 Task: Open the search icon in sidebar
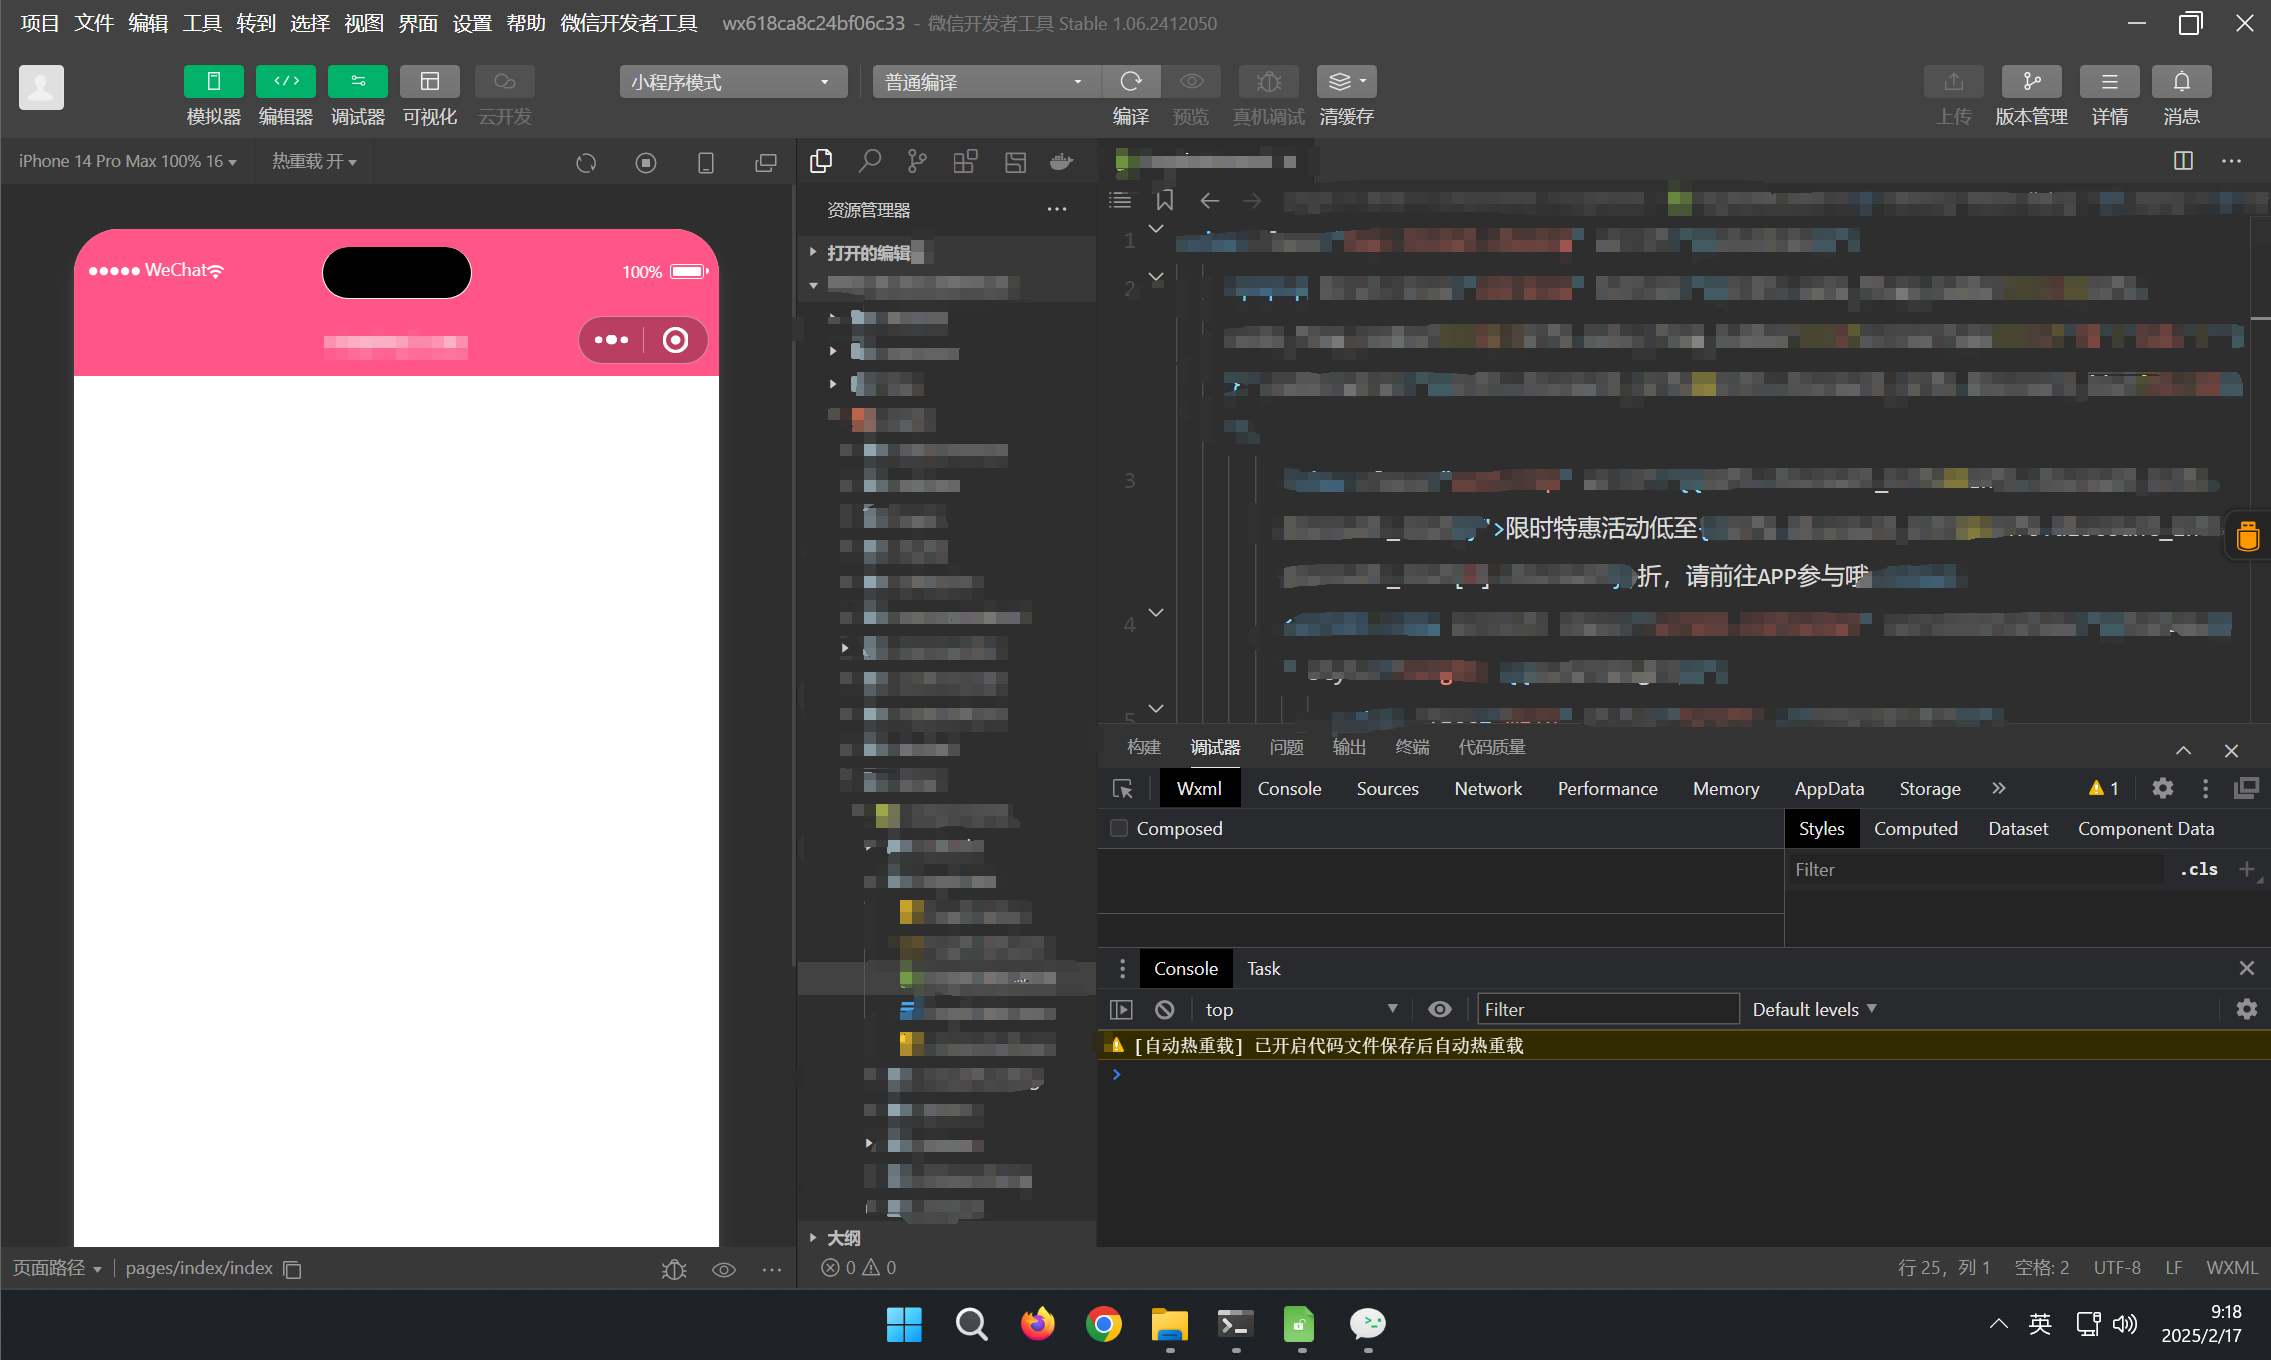(x=869, y=161)
